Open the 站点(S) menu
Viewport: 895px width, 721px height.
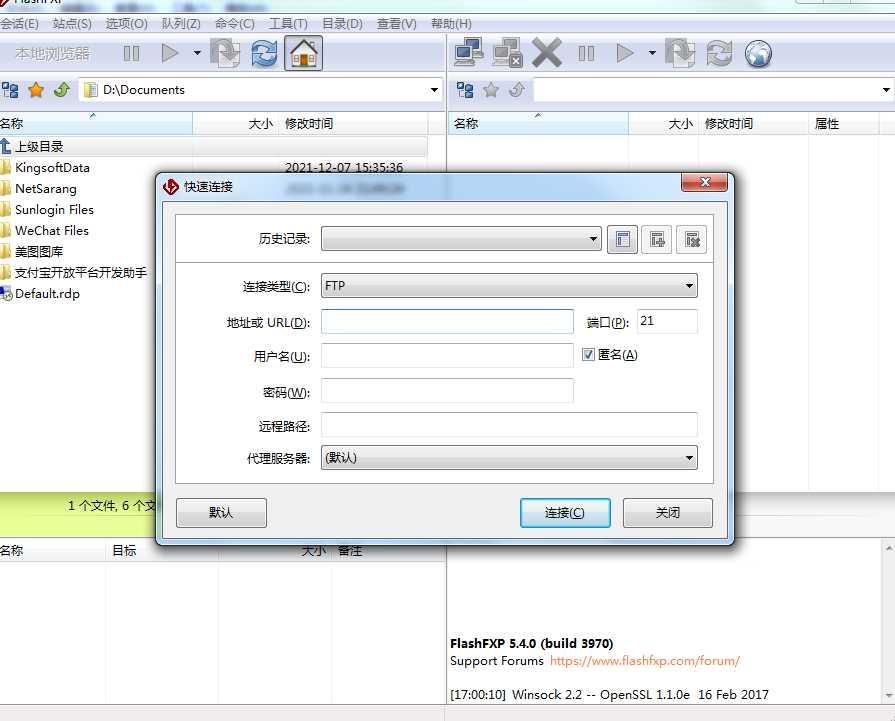tap(72, 24)
